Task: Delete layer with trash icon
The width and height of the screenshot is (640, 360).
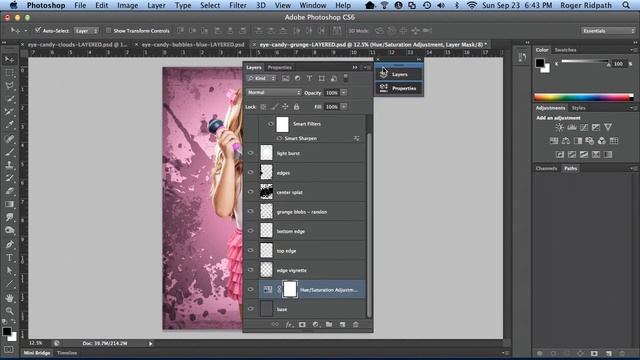Action: coord(356,324)
